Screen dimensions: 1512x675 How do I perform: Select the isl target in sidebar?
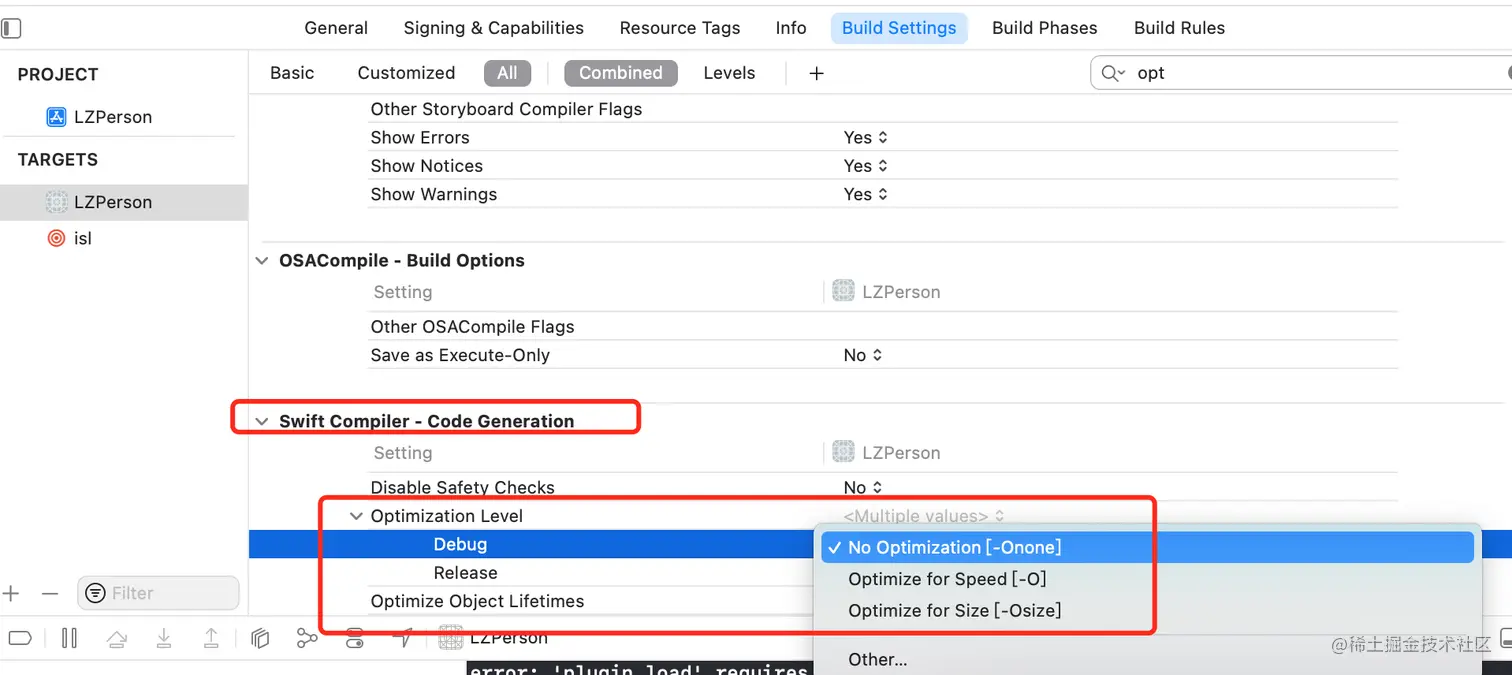pyautogui.click(x=82, y=239)
